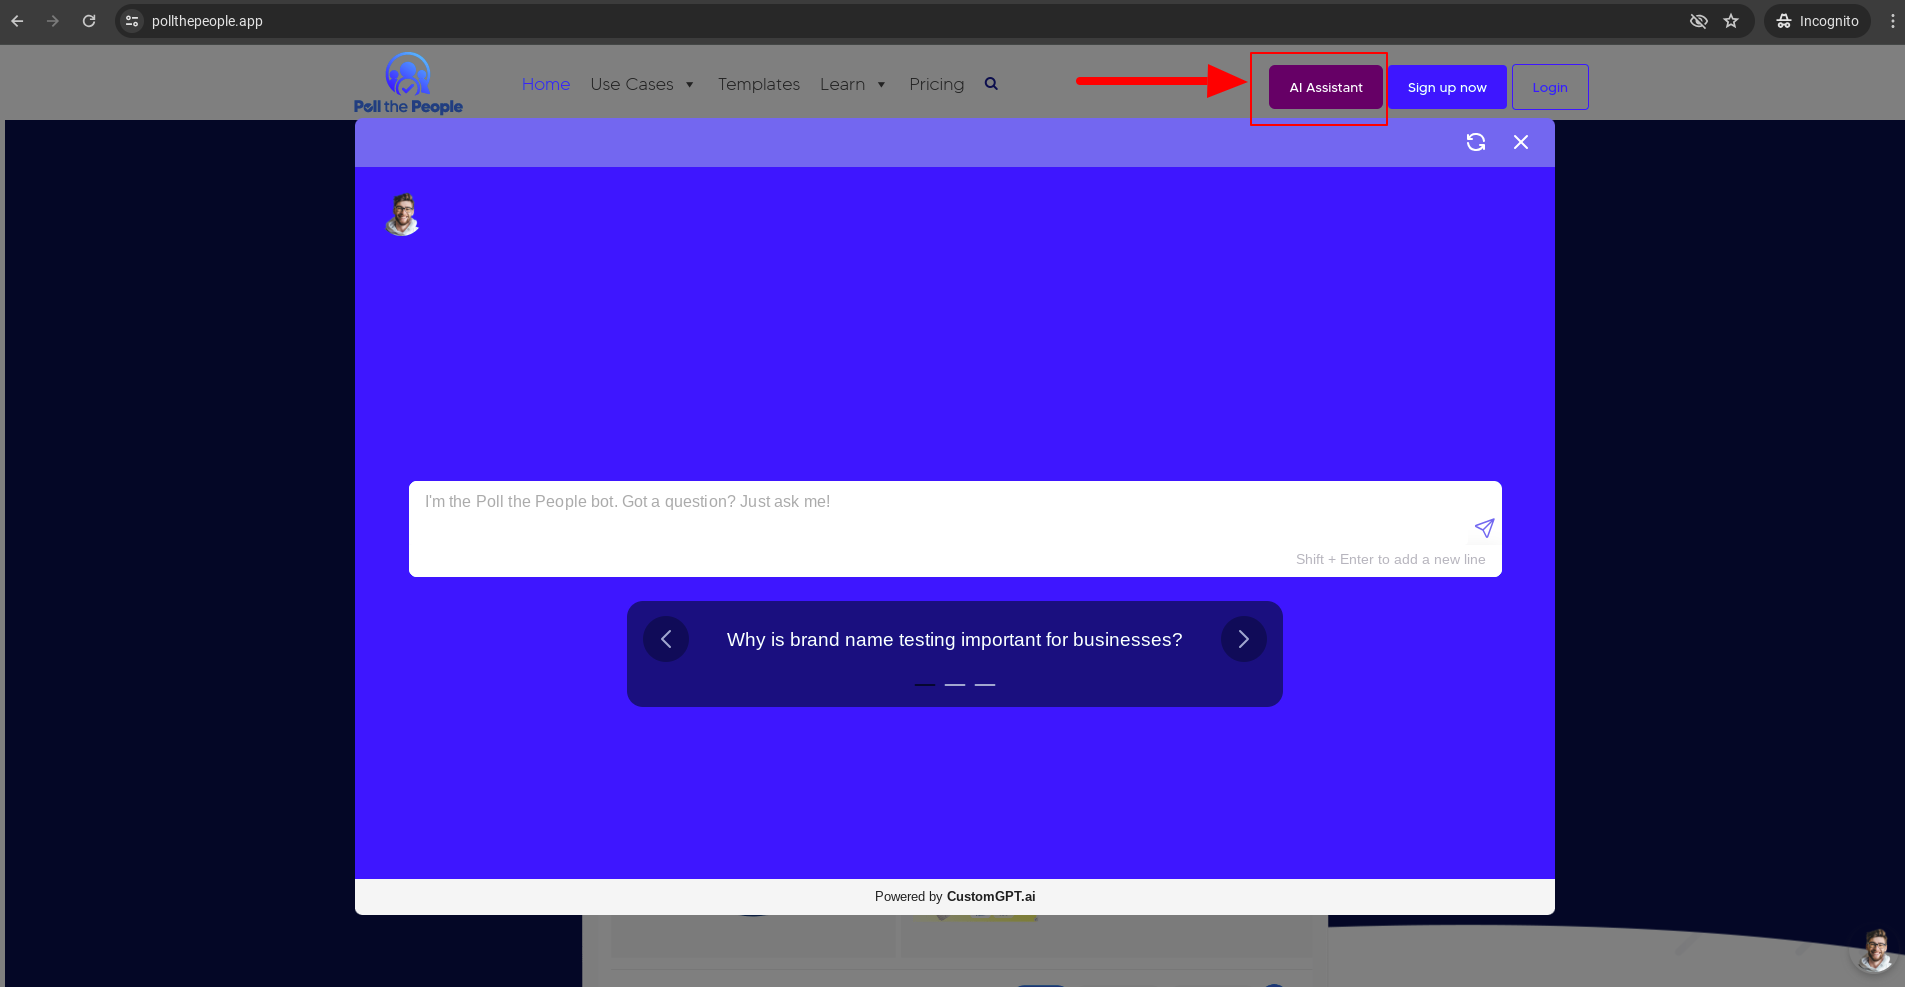Image resolution: width=1905 pixels, height=987 pixels.
Task: Show previous suggested question
Action: pos(666,639)
